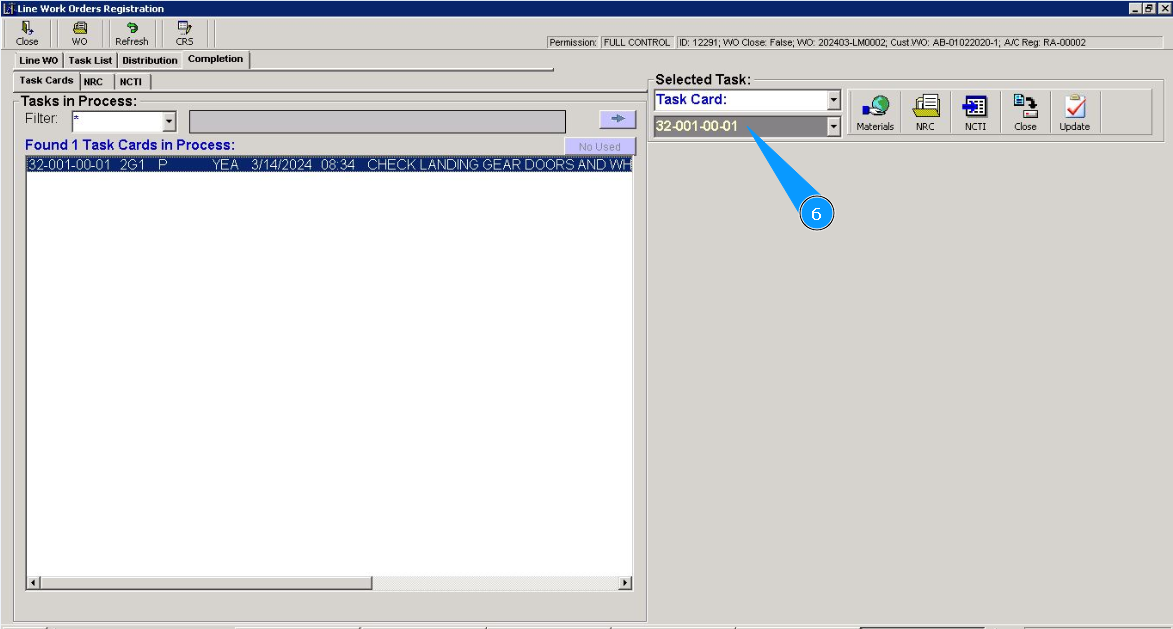Viewport: 1173px width, 629px height.
Task: Click the gray filter text field
Action: point(377,122)
